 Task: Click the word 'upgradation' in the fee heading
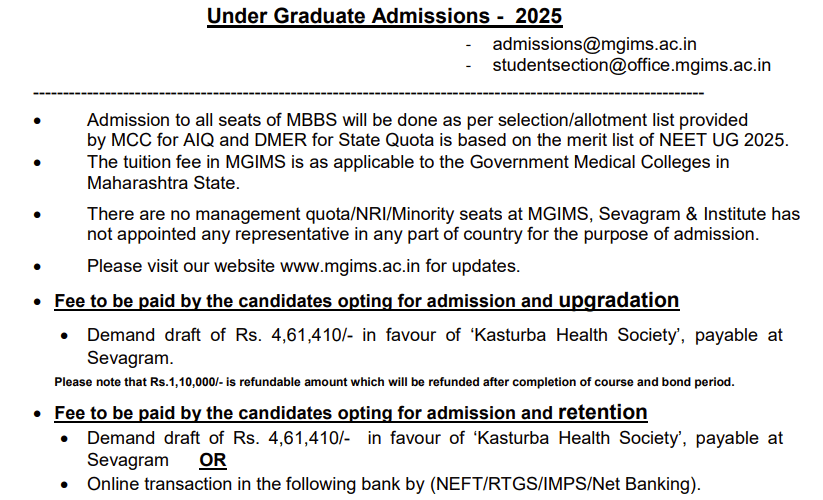[618, 300]
